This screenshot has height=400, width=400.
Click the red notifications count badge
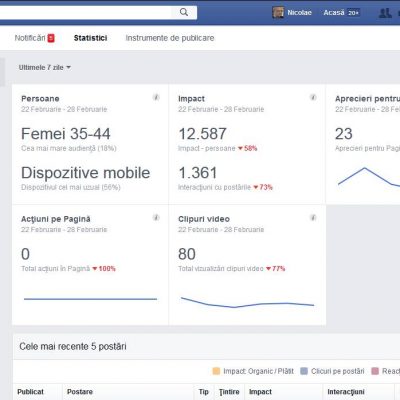[x=51, y=38]
